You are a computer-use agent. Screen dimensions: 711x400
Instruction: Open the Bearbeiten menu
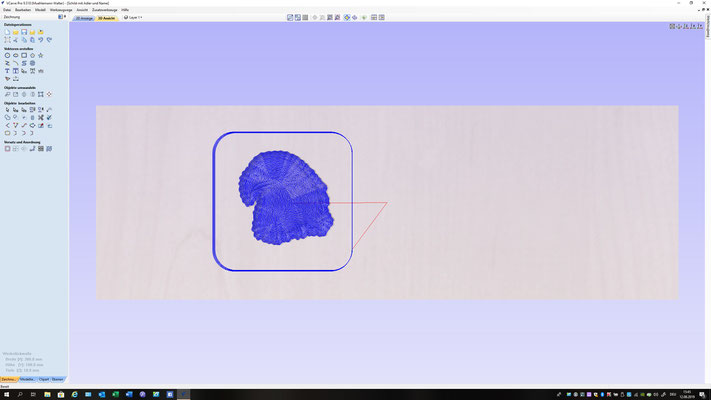tap(23, 10)
